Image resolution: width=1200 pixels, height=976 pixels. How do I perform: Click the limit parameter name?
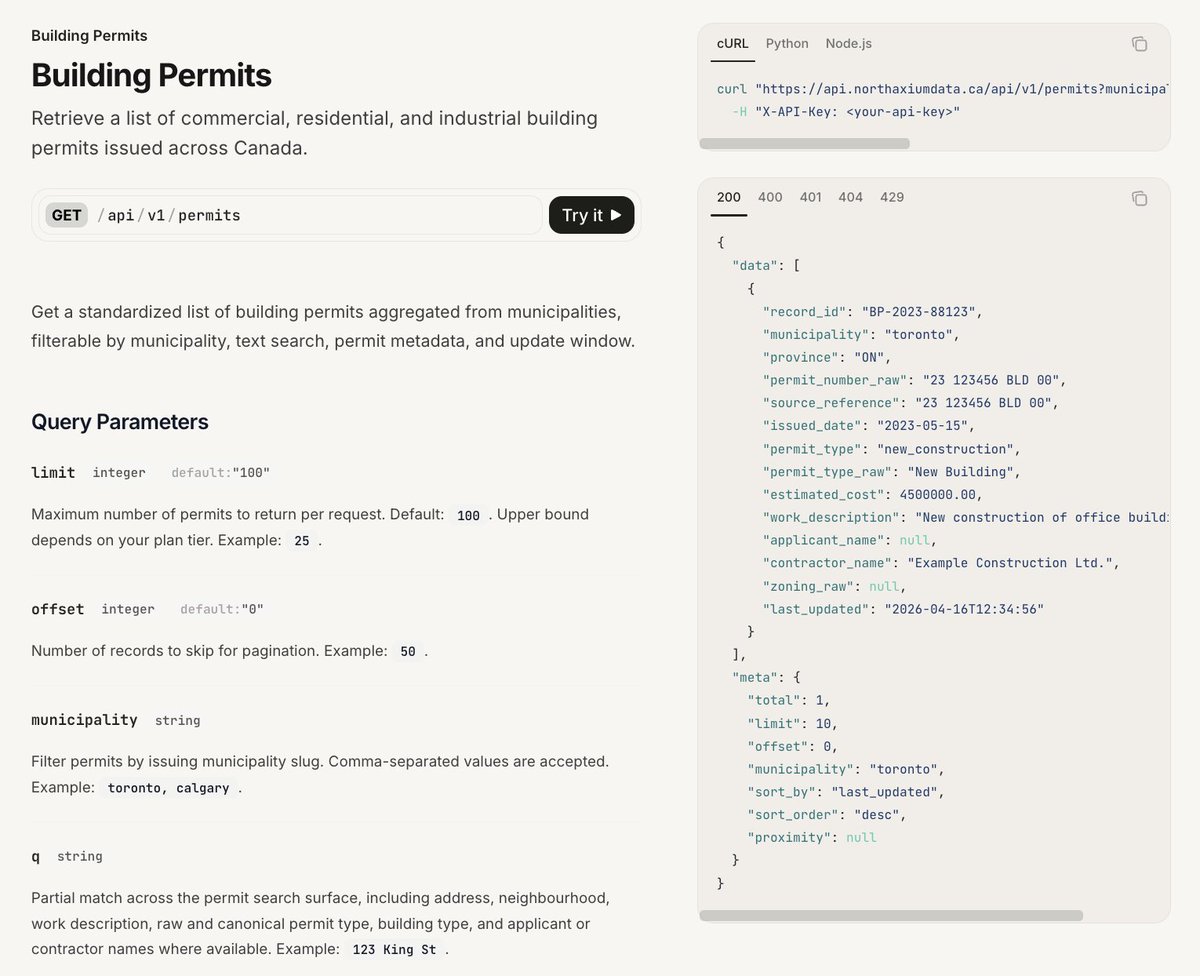54,472
